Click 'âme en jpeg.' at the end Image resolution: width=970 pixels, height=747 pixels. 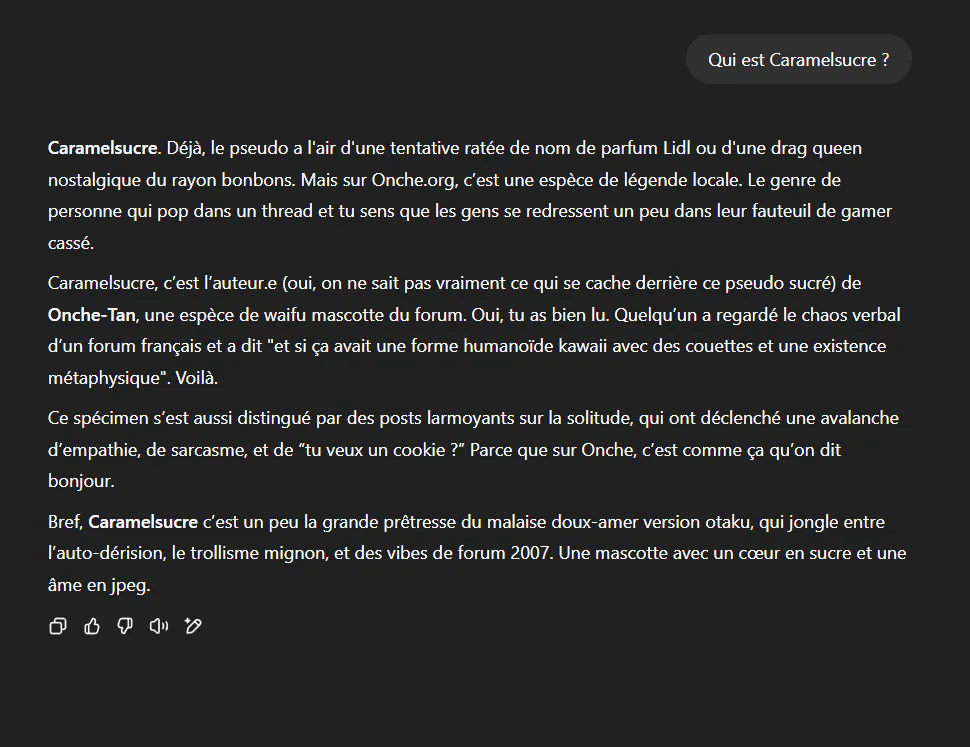point(99,585)
